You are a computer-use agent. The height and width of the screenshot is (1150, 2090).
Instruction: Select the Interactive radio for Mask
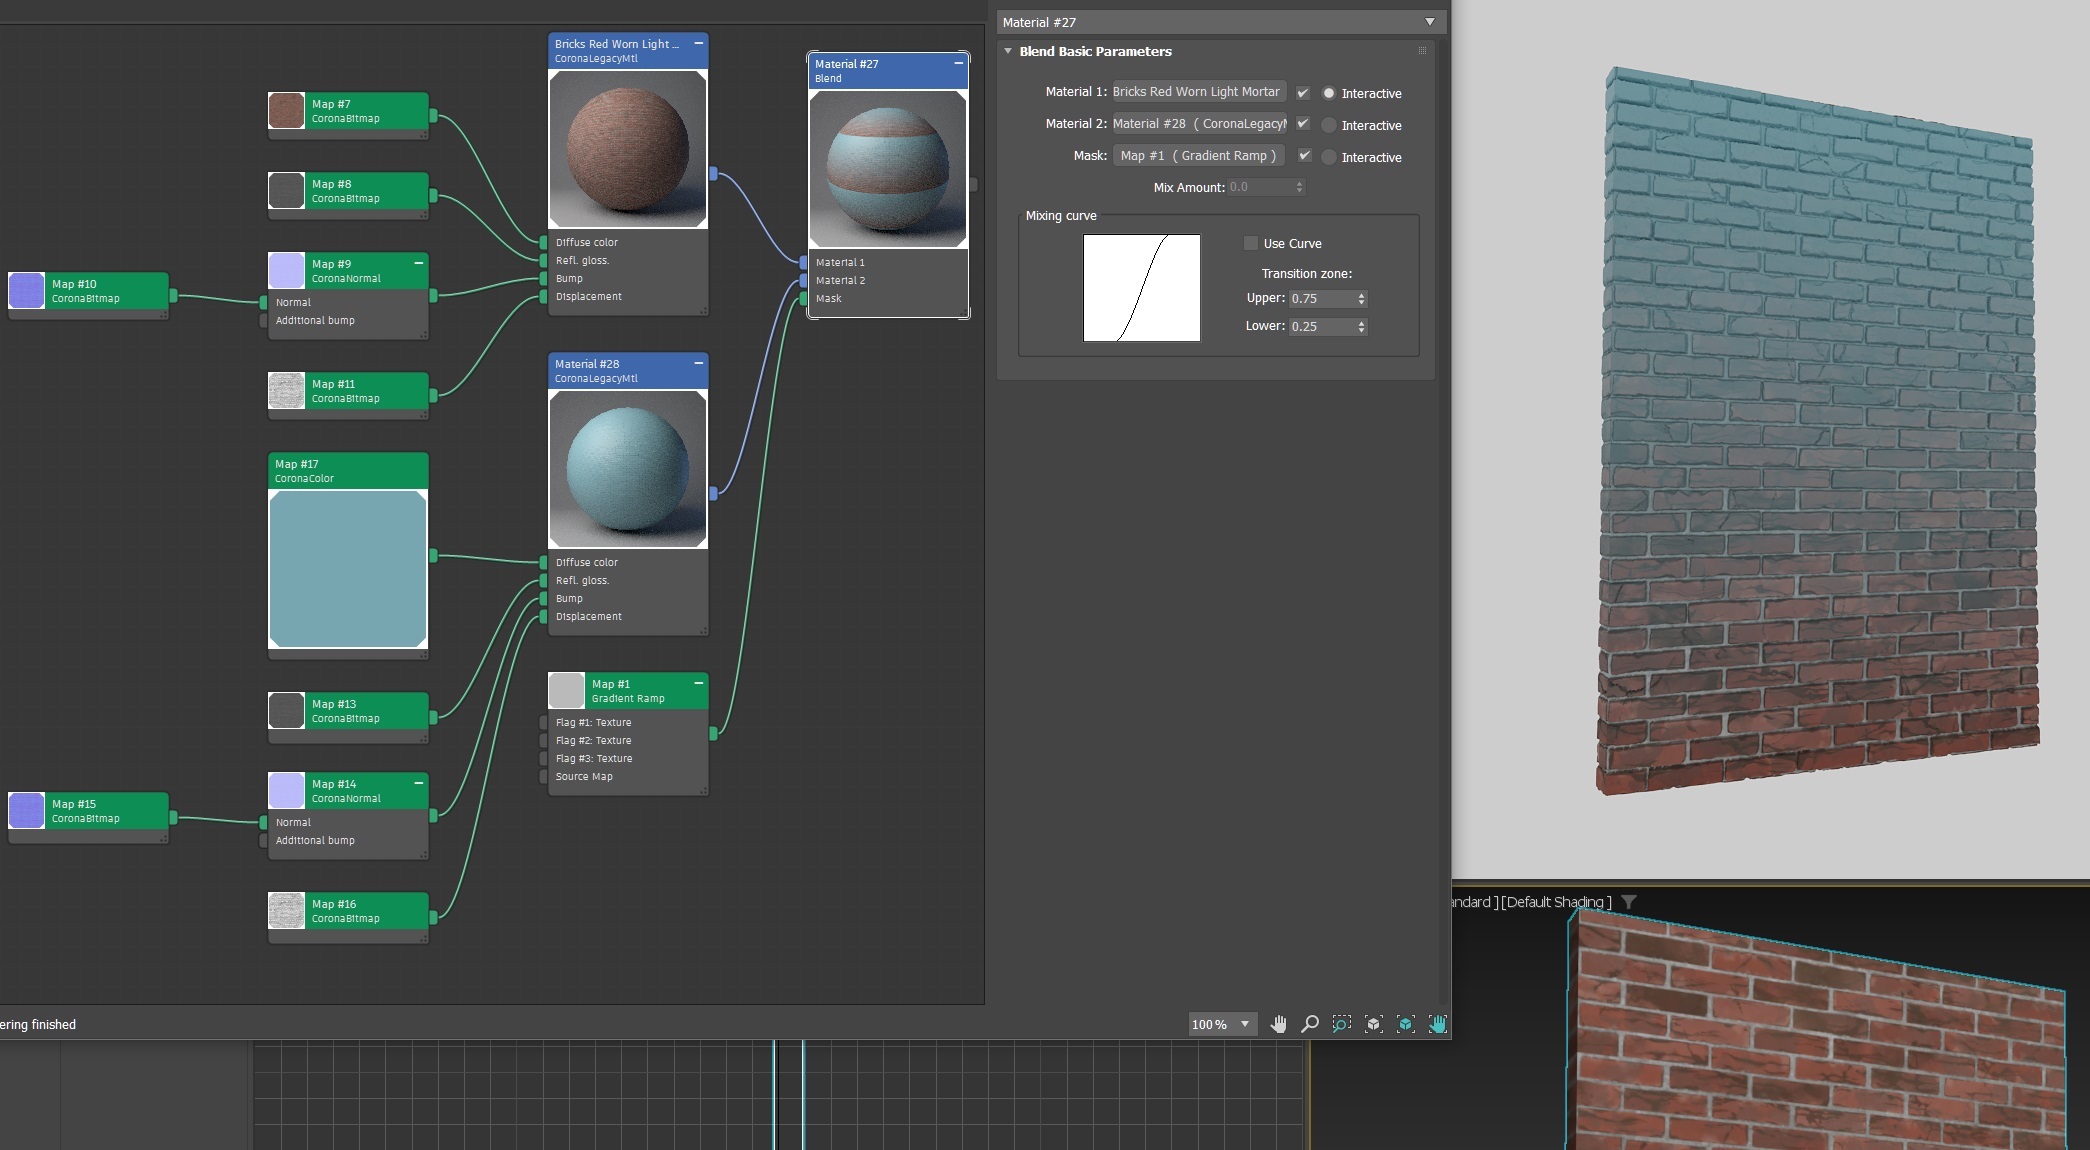pos(1329,157)
